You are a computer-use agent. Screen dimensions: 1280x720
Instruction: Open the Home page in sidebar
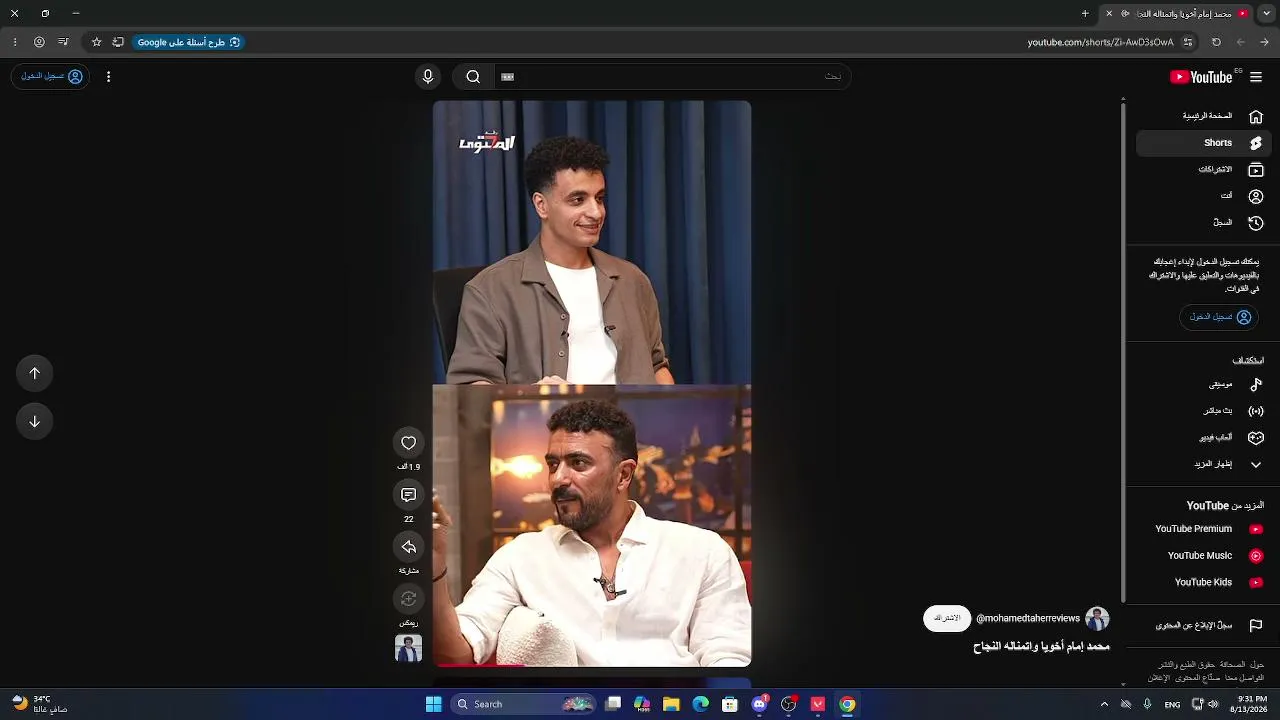tap(1204, 116)
